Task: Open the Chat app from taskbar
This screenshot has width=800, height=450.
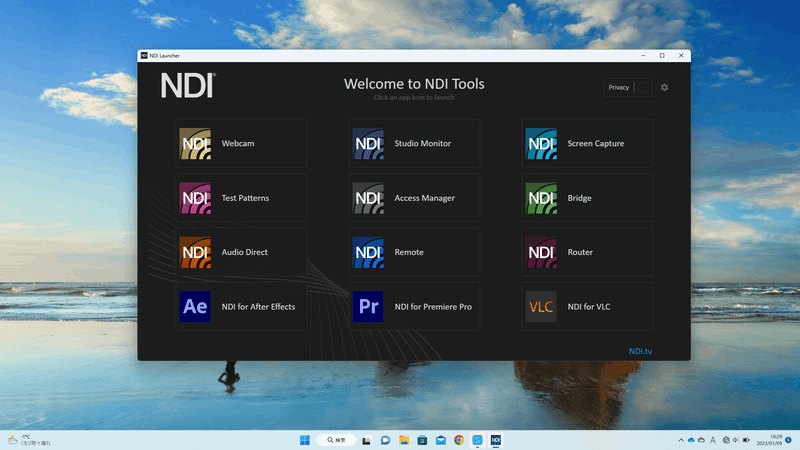Action: [385, 440]
